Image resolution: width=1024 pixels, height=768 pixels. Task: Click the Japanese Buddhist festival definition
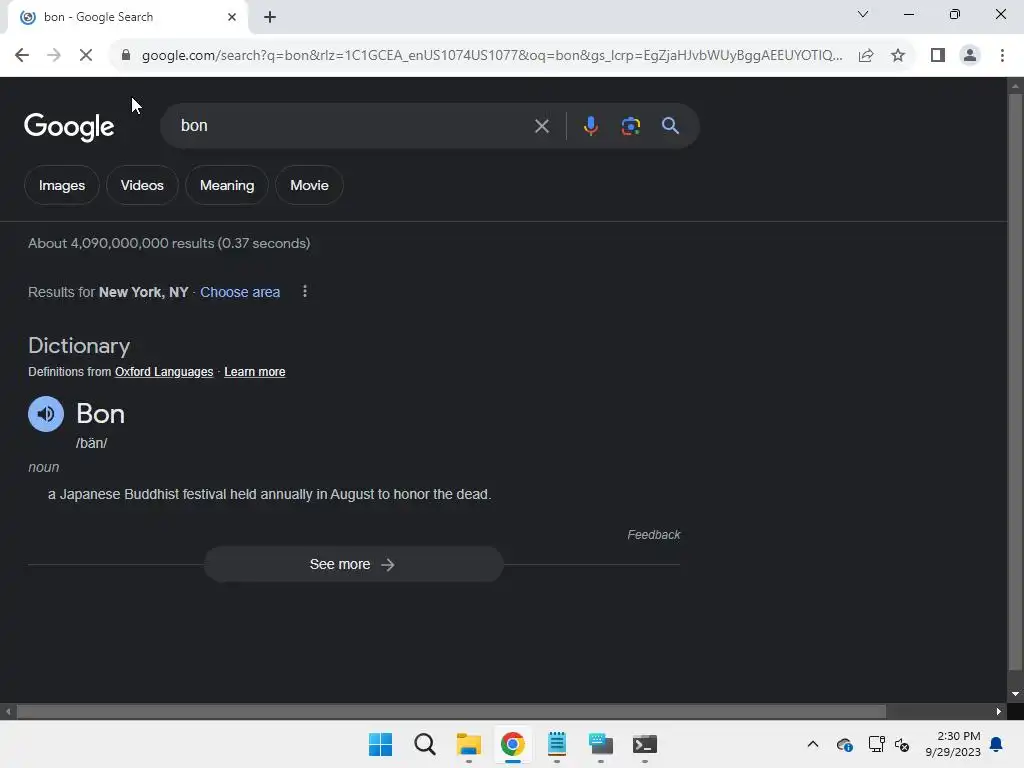tap(269, 494)
